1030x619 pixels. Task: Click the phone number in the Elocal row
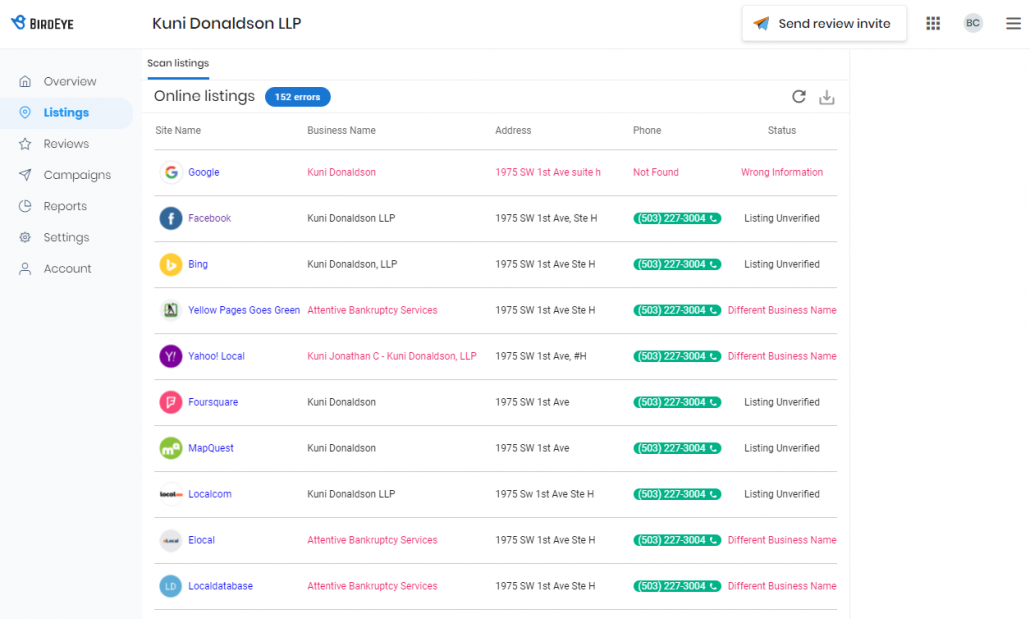point(677,540)
